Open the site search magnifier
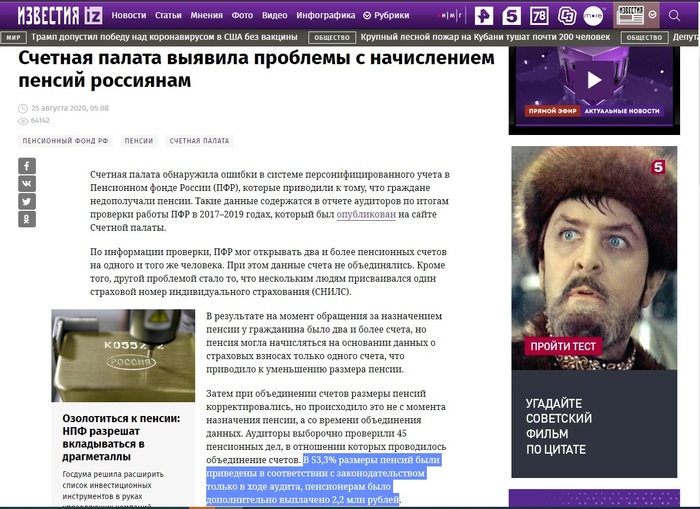The height and width of the screenshot is (509, 700). (x=674, y=16)
